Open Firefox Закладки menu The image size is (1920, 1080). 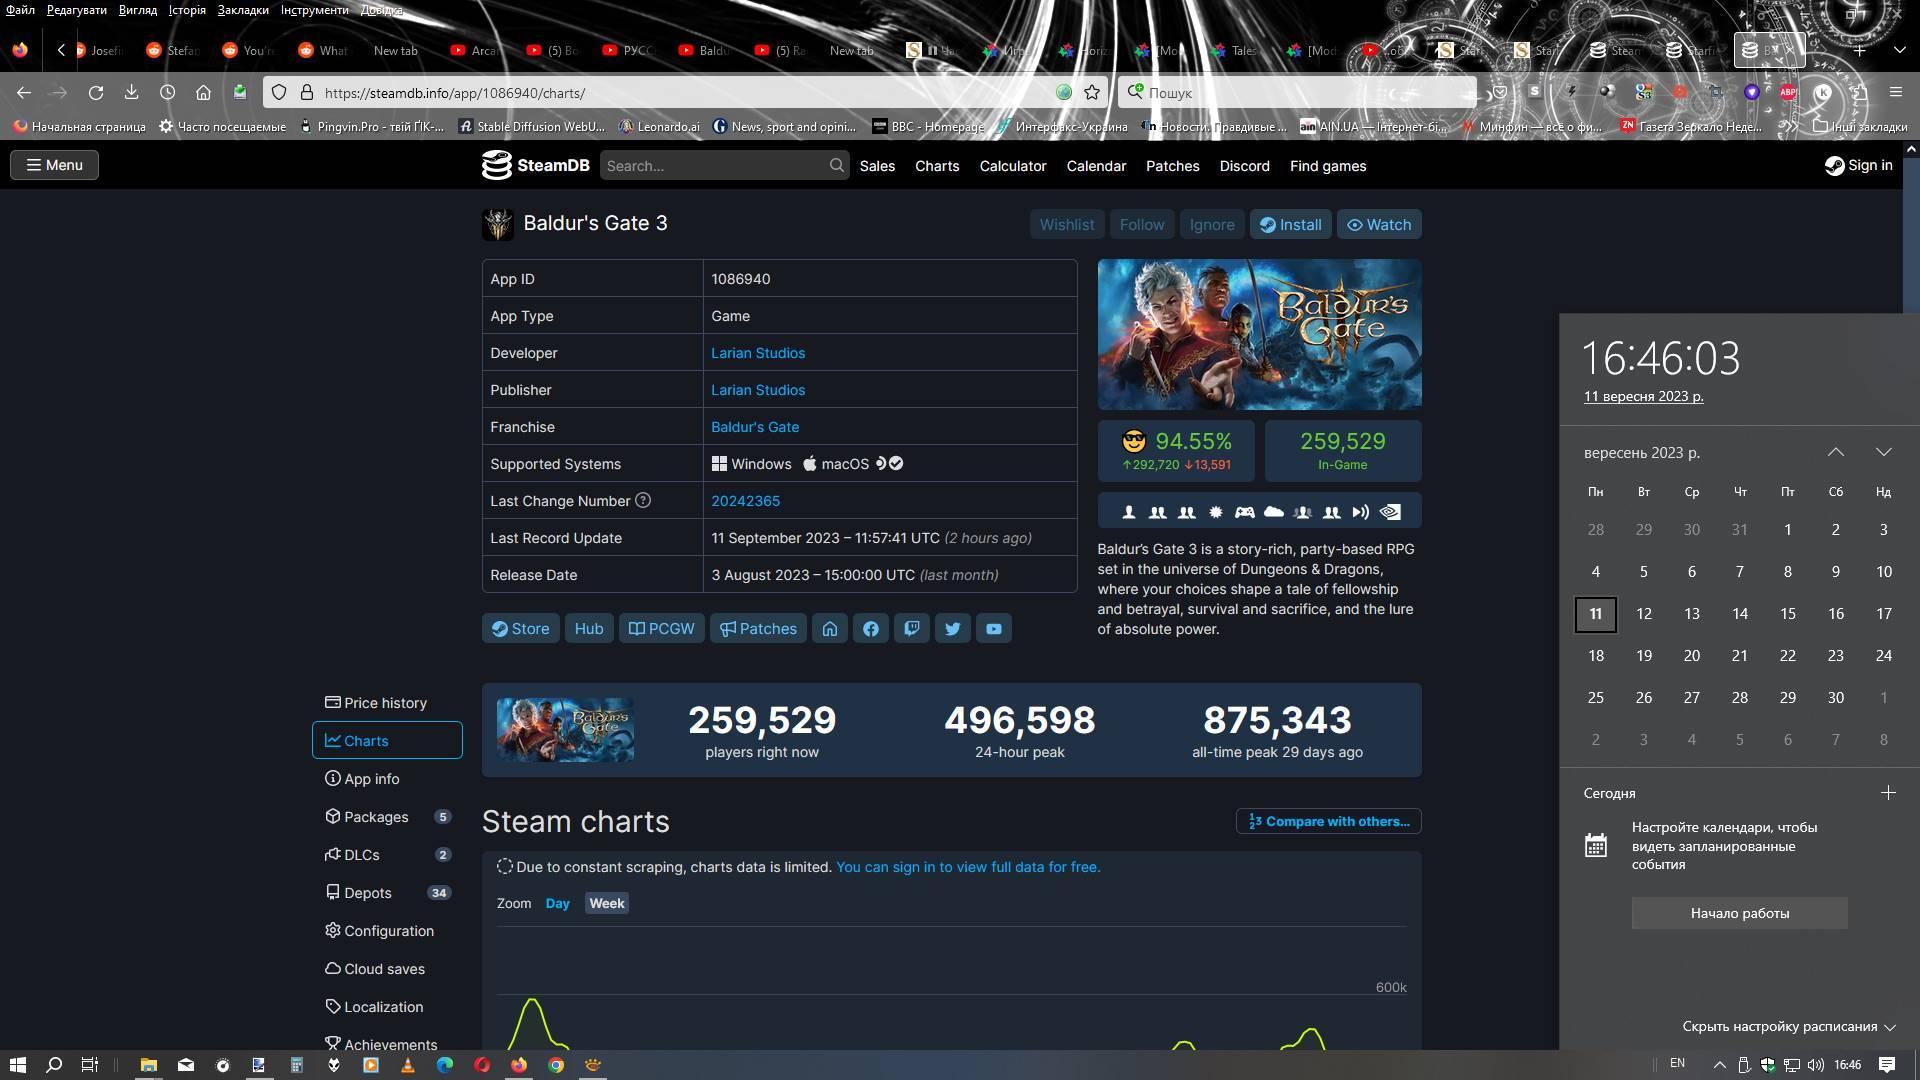[x=243, y=10]
